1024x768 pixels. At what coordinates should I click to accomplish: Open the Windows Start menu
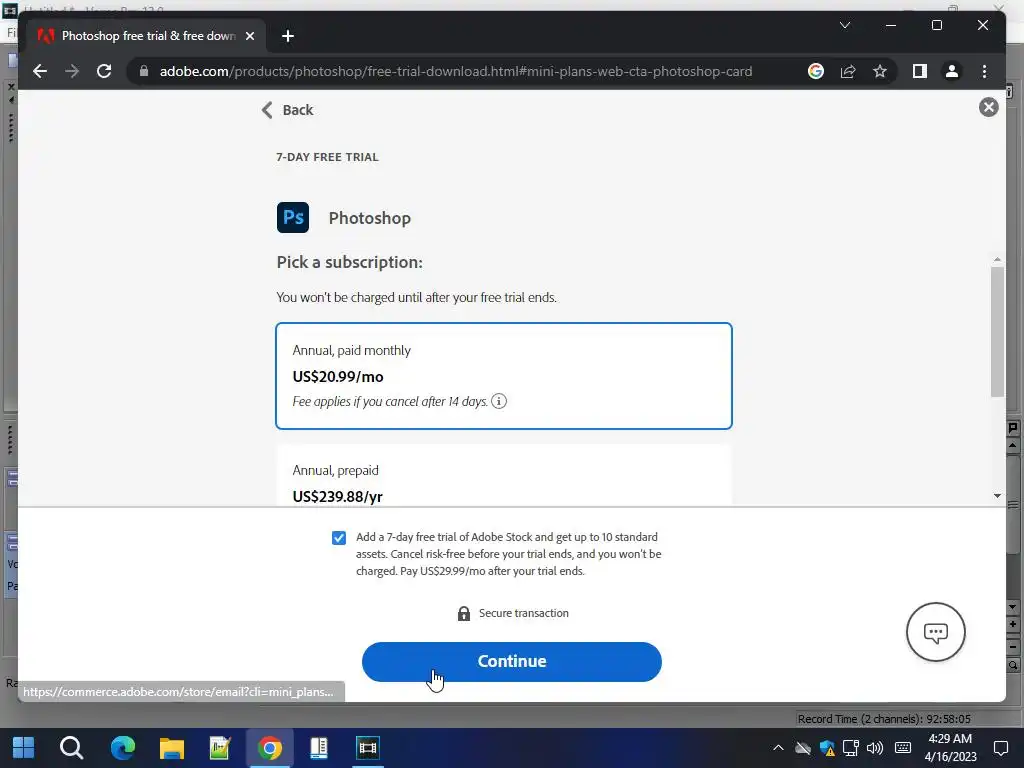24,748
